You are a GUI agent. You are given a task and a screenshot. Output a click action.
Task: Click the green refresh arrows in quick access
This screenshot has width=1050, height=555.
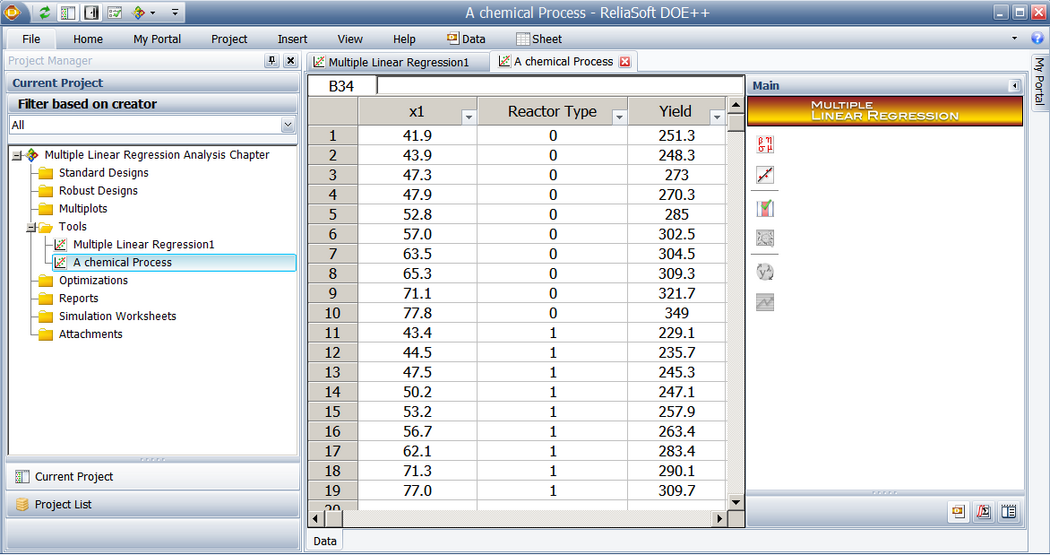(45, 13)
